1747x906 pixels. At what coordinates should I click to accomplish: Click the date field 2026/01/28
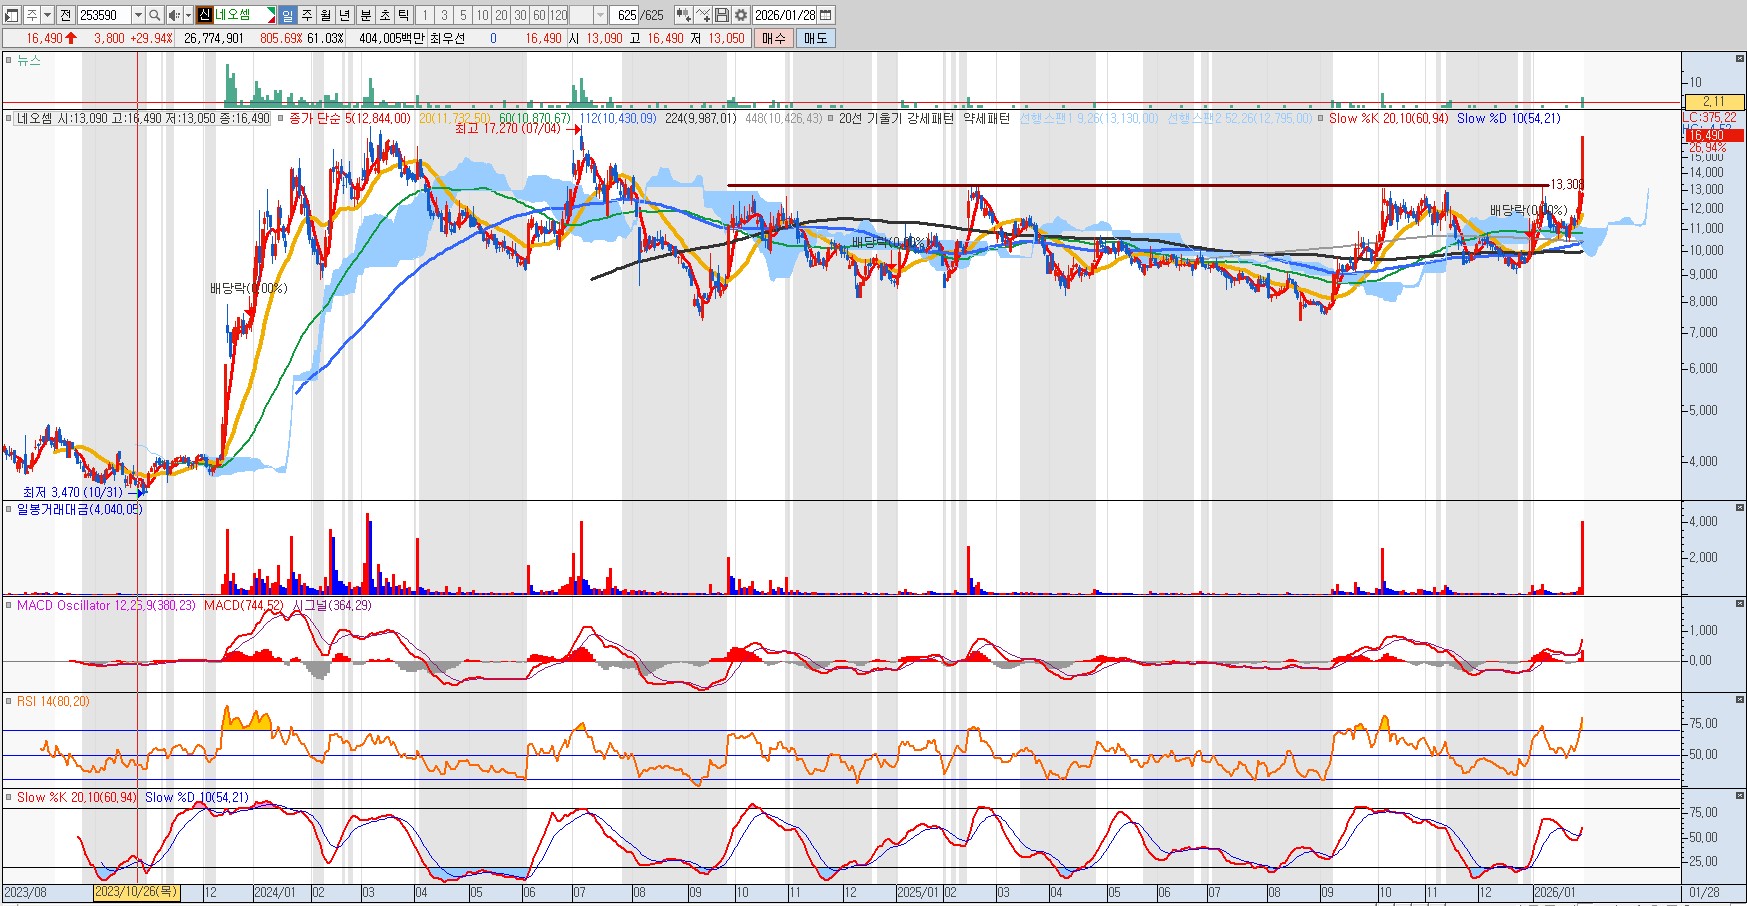point(784,15)
